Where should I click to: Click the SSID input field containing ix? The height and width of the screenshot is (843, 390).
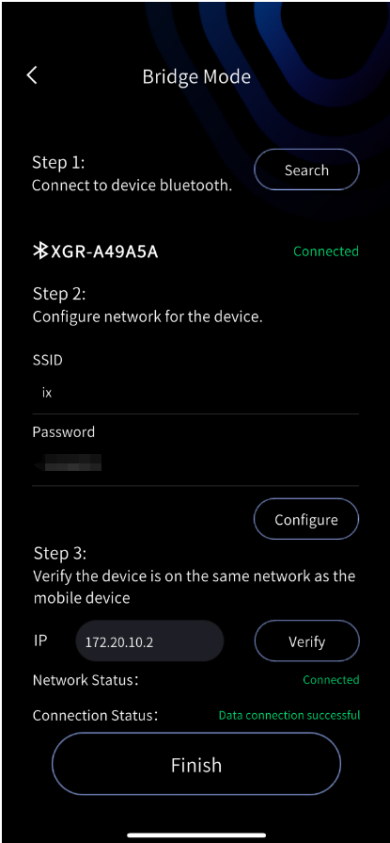(x=195, y=393)
